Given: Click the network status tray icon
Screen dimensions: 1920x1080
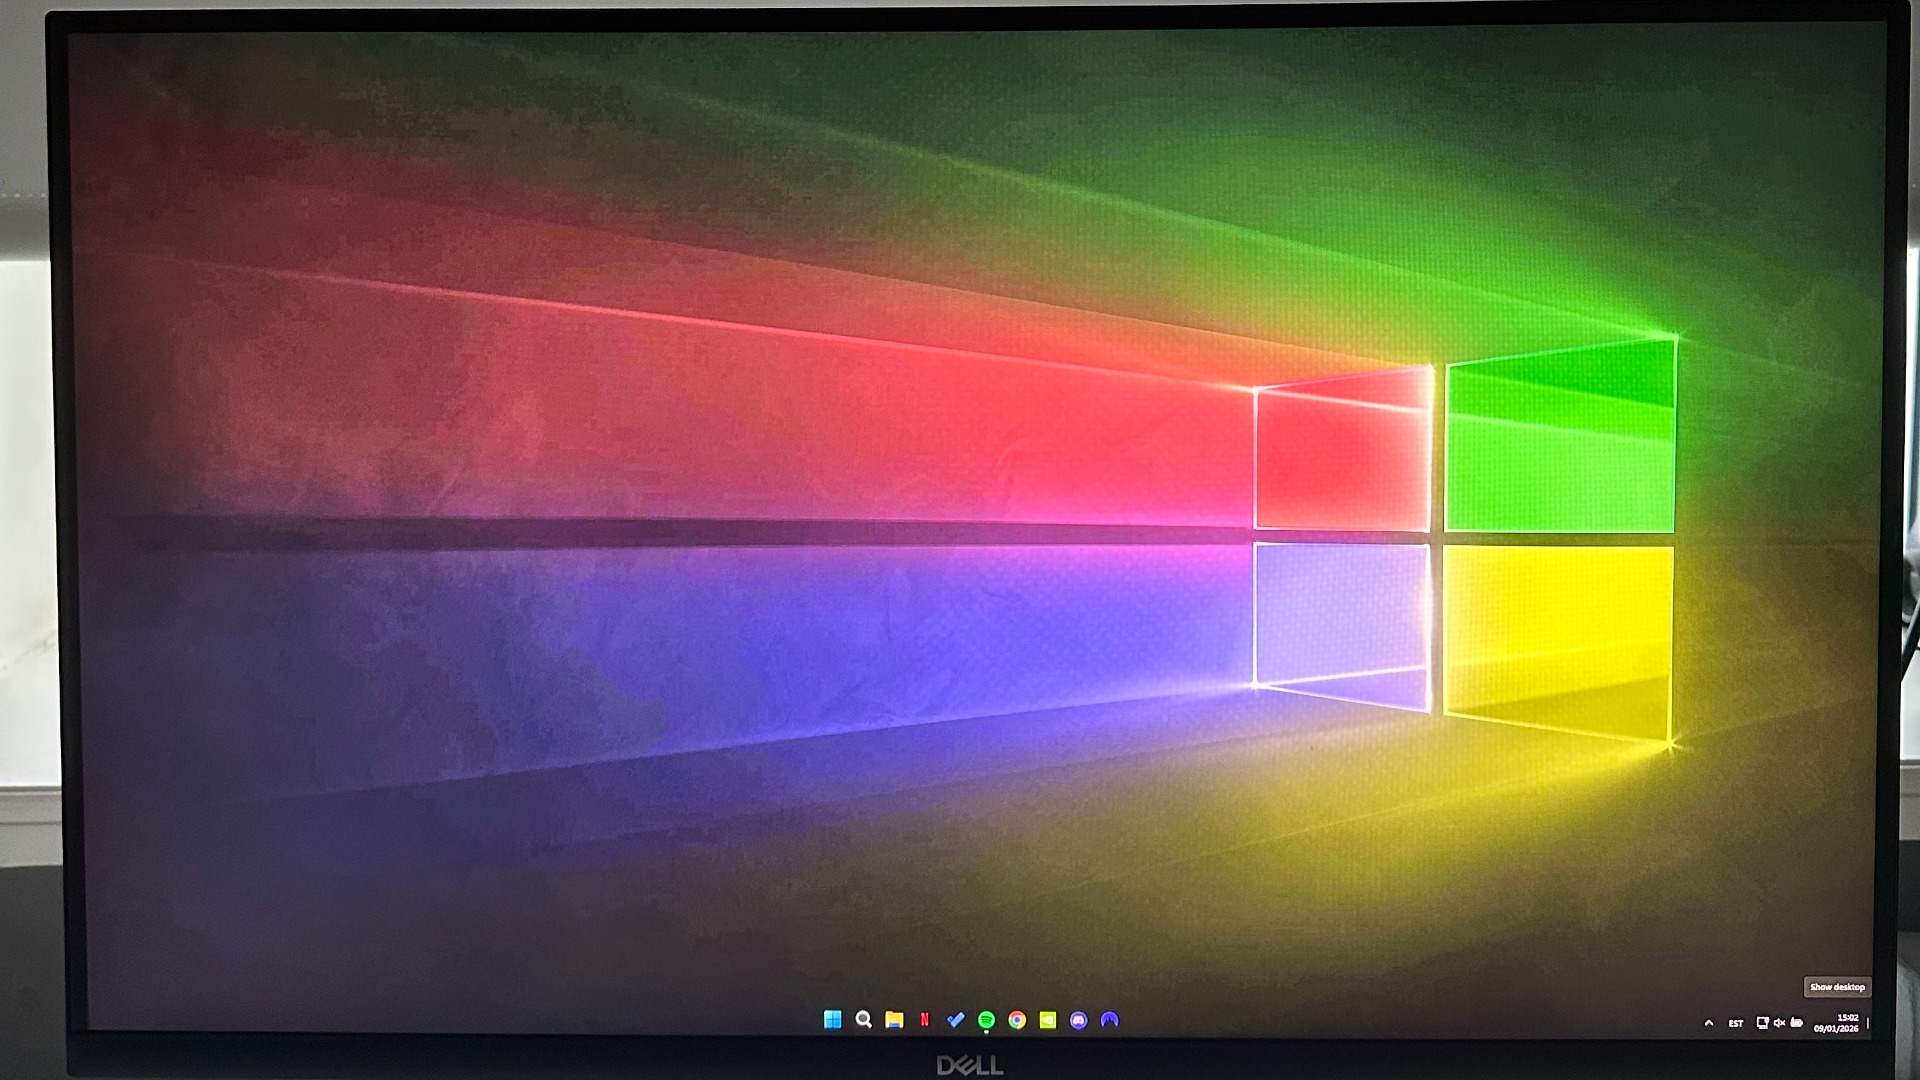Looking at the screenshot, I should point(1762,1022).
